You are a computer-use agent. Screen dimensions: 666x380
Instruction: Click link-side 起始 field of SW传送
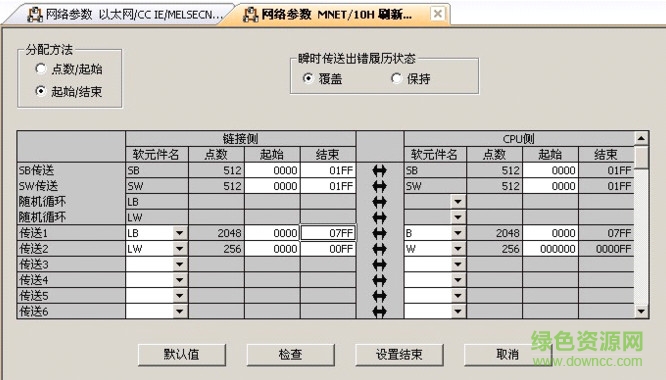(x=272, y=186)
